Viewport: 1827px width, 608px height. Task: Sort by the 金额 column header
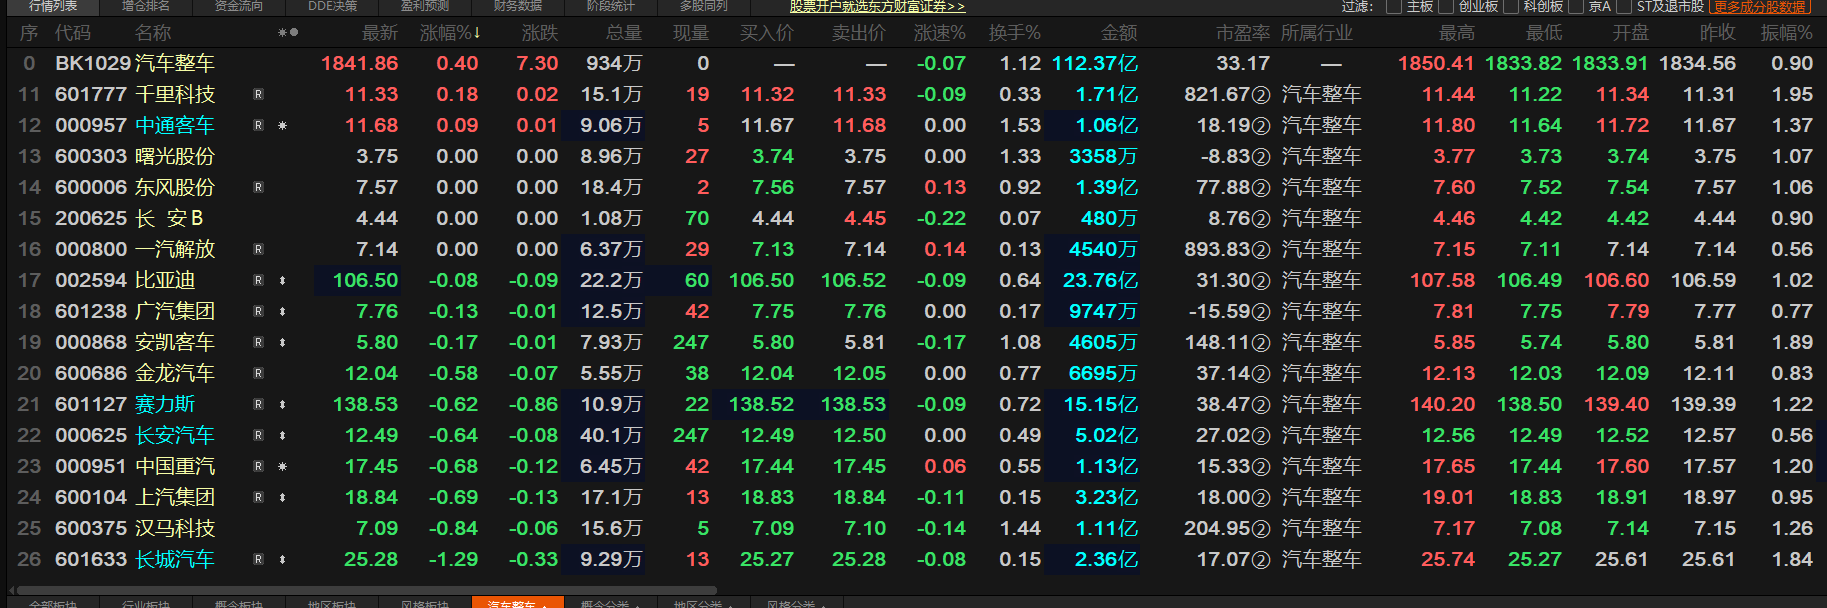pos(1119,33)
